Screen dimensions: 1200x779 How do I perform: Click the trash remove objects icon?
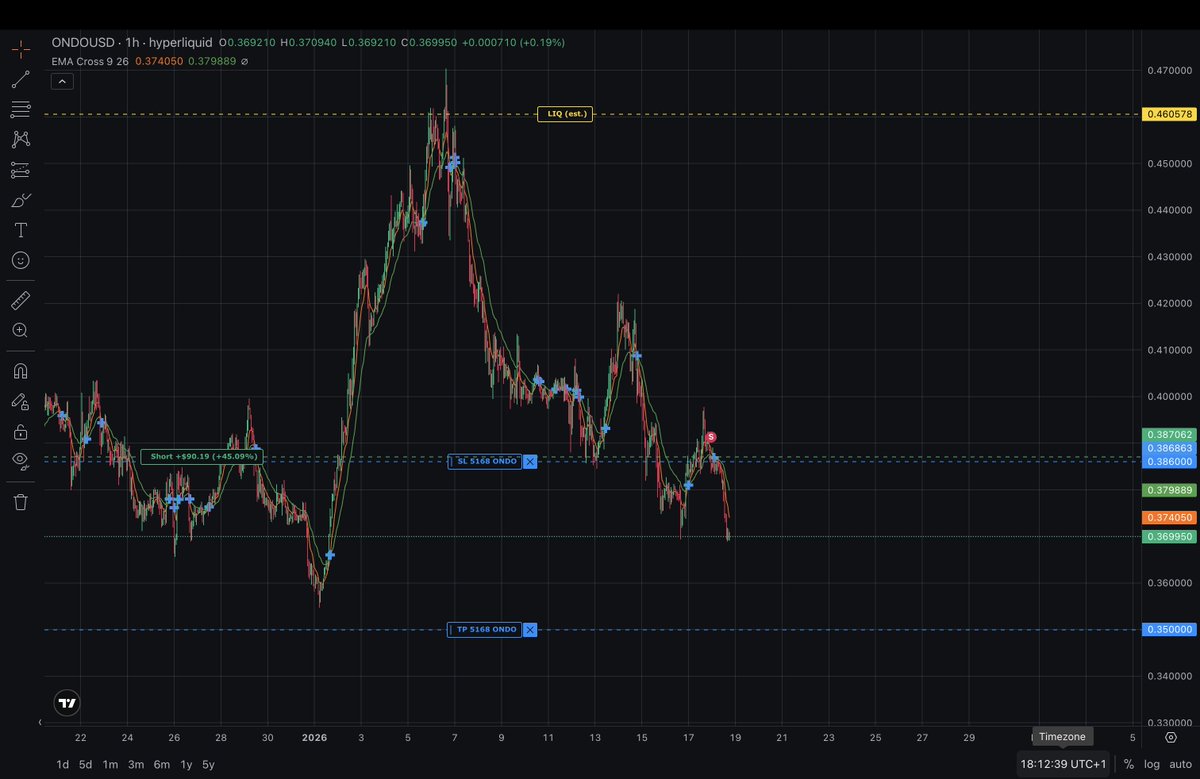point(20,501)
